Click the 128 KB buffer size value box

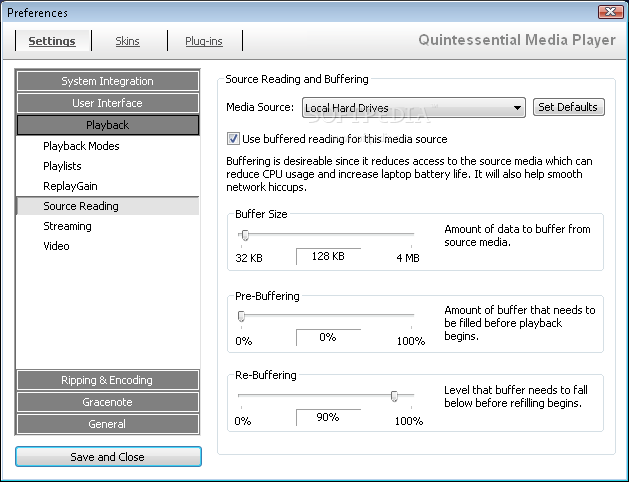pyautogui.click(x=329, y=256)
